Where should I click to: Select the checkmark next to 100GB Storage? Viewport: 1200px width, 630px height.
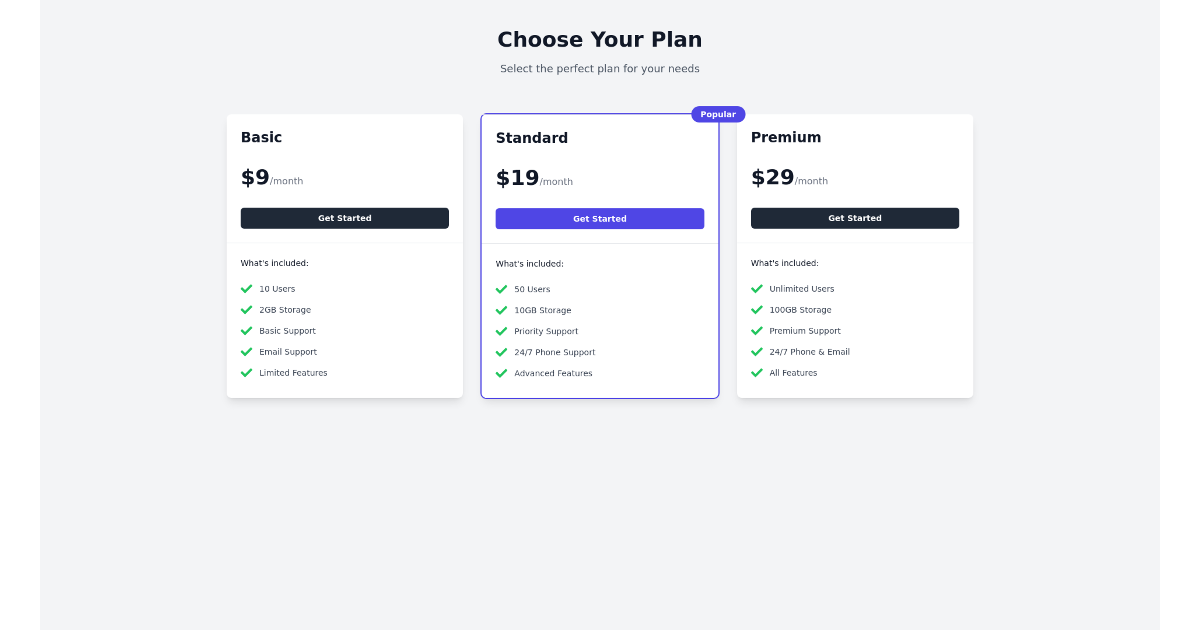[x=757, y=309]
